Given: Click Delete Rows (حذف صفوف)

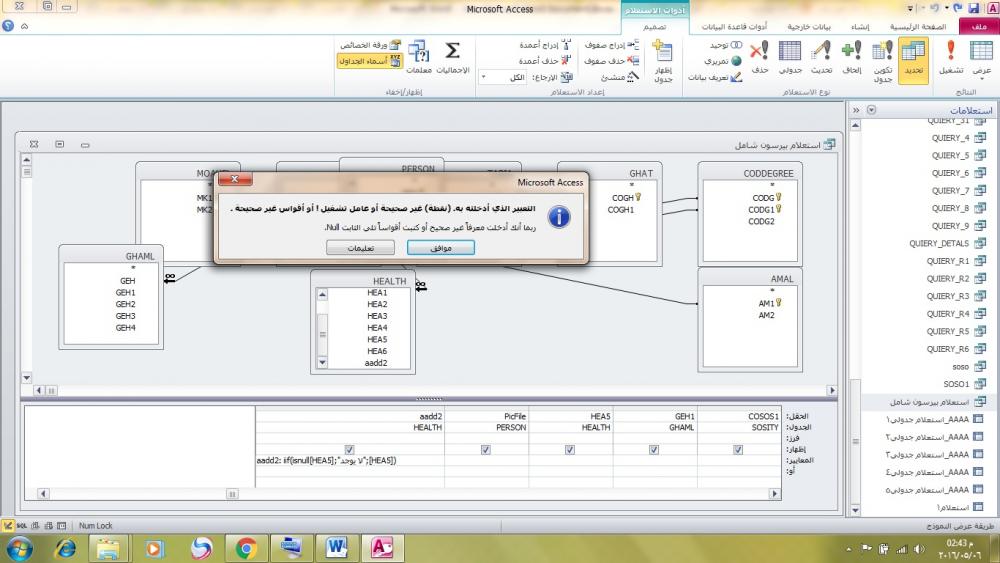Looking at the screenshot, I should tap(611, 61).
